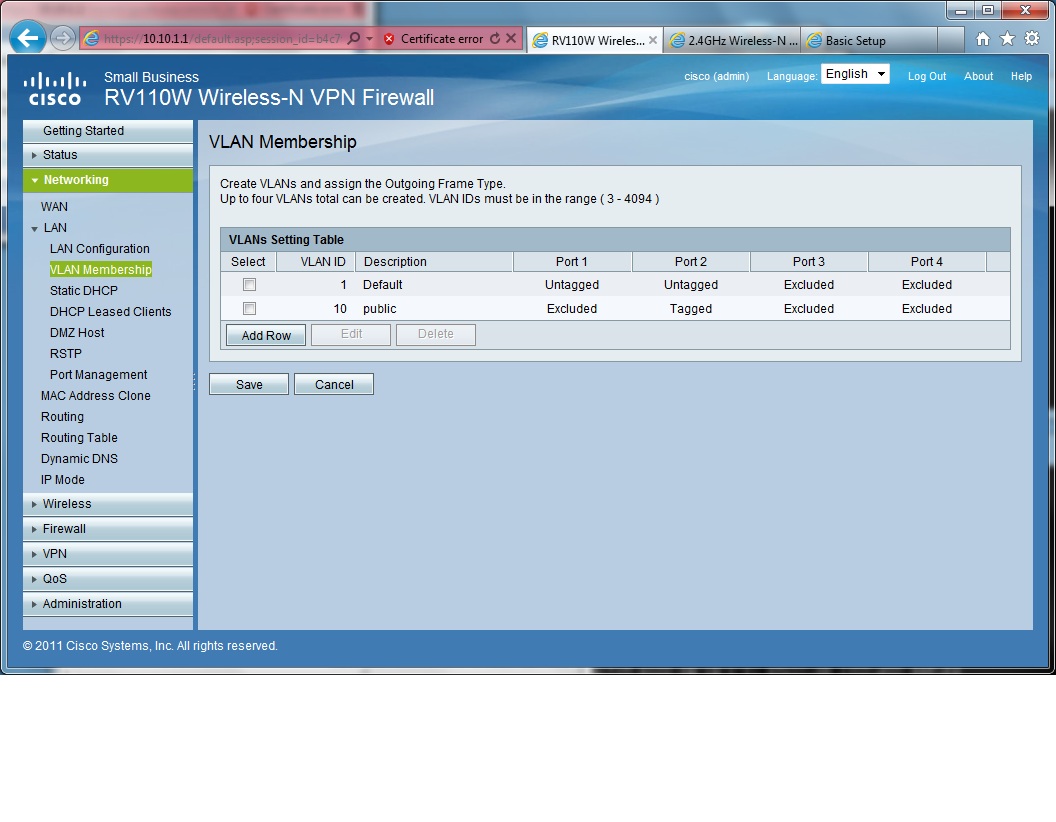The width and height of the screenshot is (1056, 822).
Task: Open the WAN page
Action: point(54,207)
